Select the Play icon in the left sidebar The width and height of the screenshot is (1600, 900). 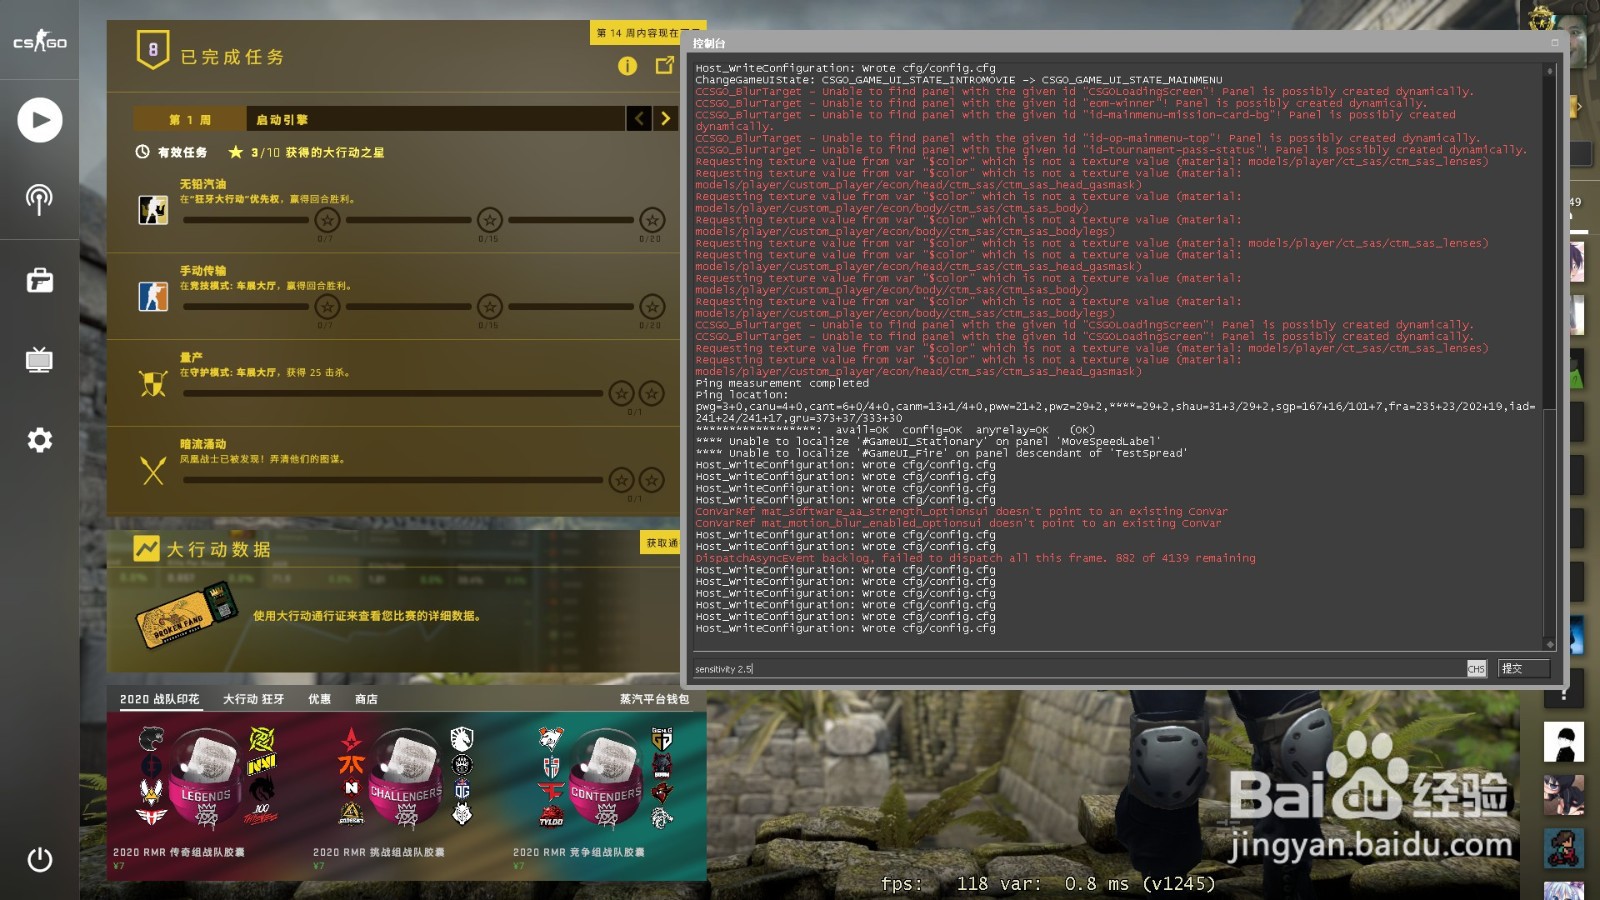click(38, 120)
